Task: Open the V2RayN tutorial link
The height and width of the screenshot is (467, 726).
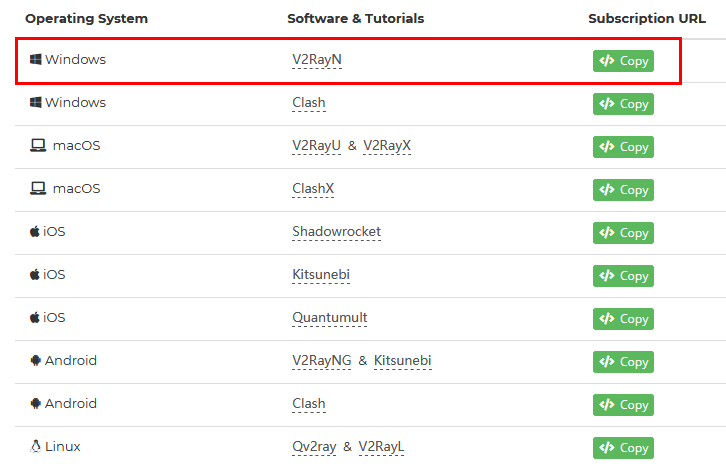Action: pos(316,60)
